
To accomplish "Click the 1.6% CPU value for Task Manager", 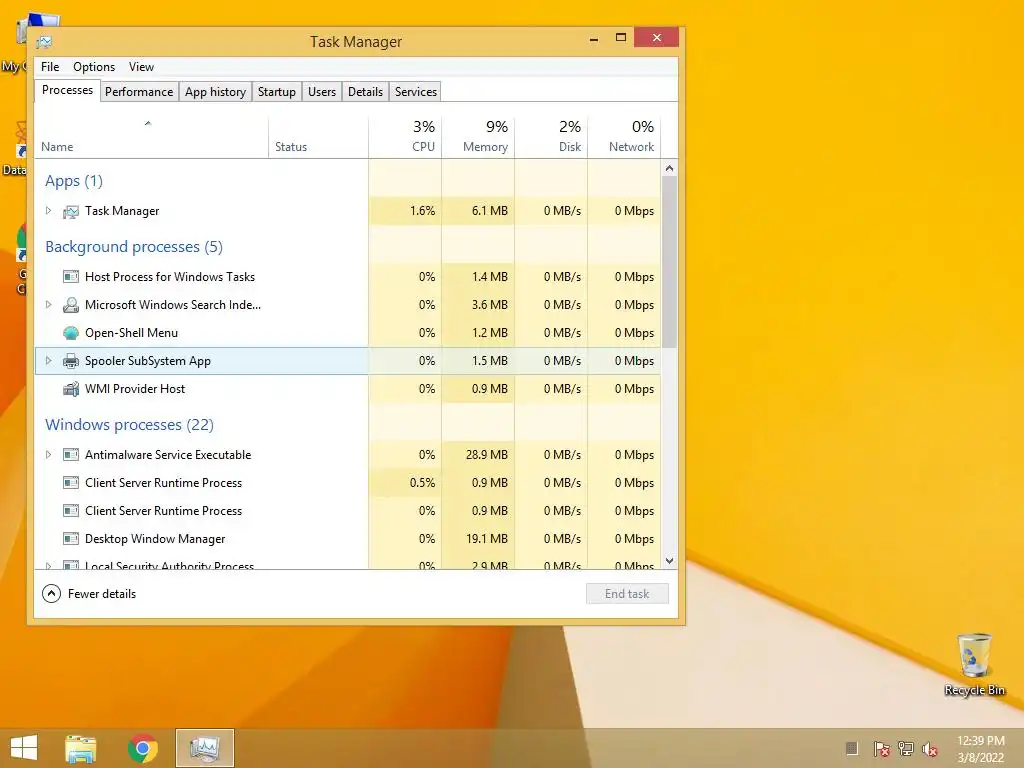I will [423, 211].
